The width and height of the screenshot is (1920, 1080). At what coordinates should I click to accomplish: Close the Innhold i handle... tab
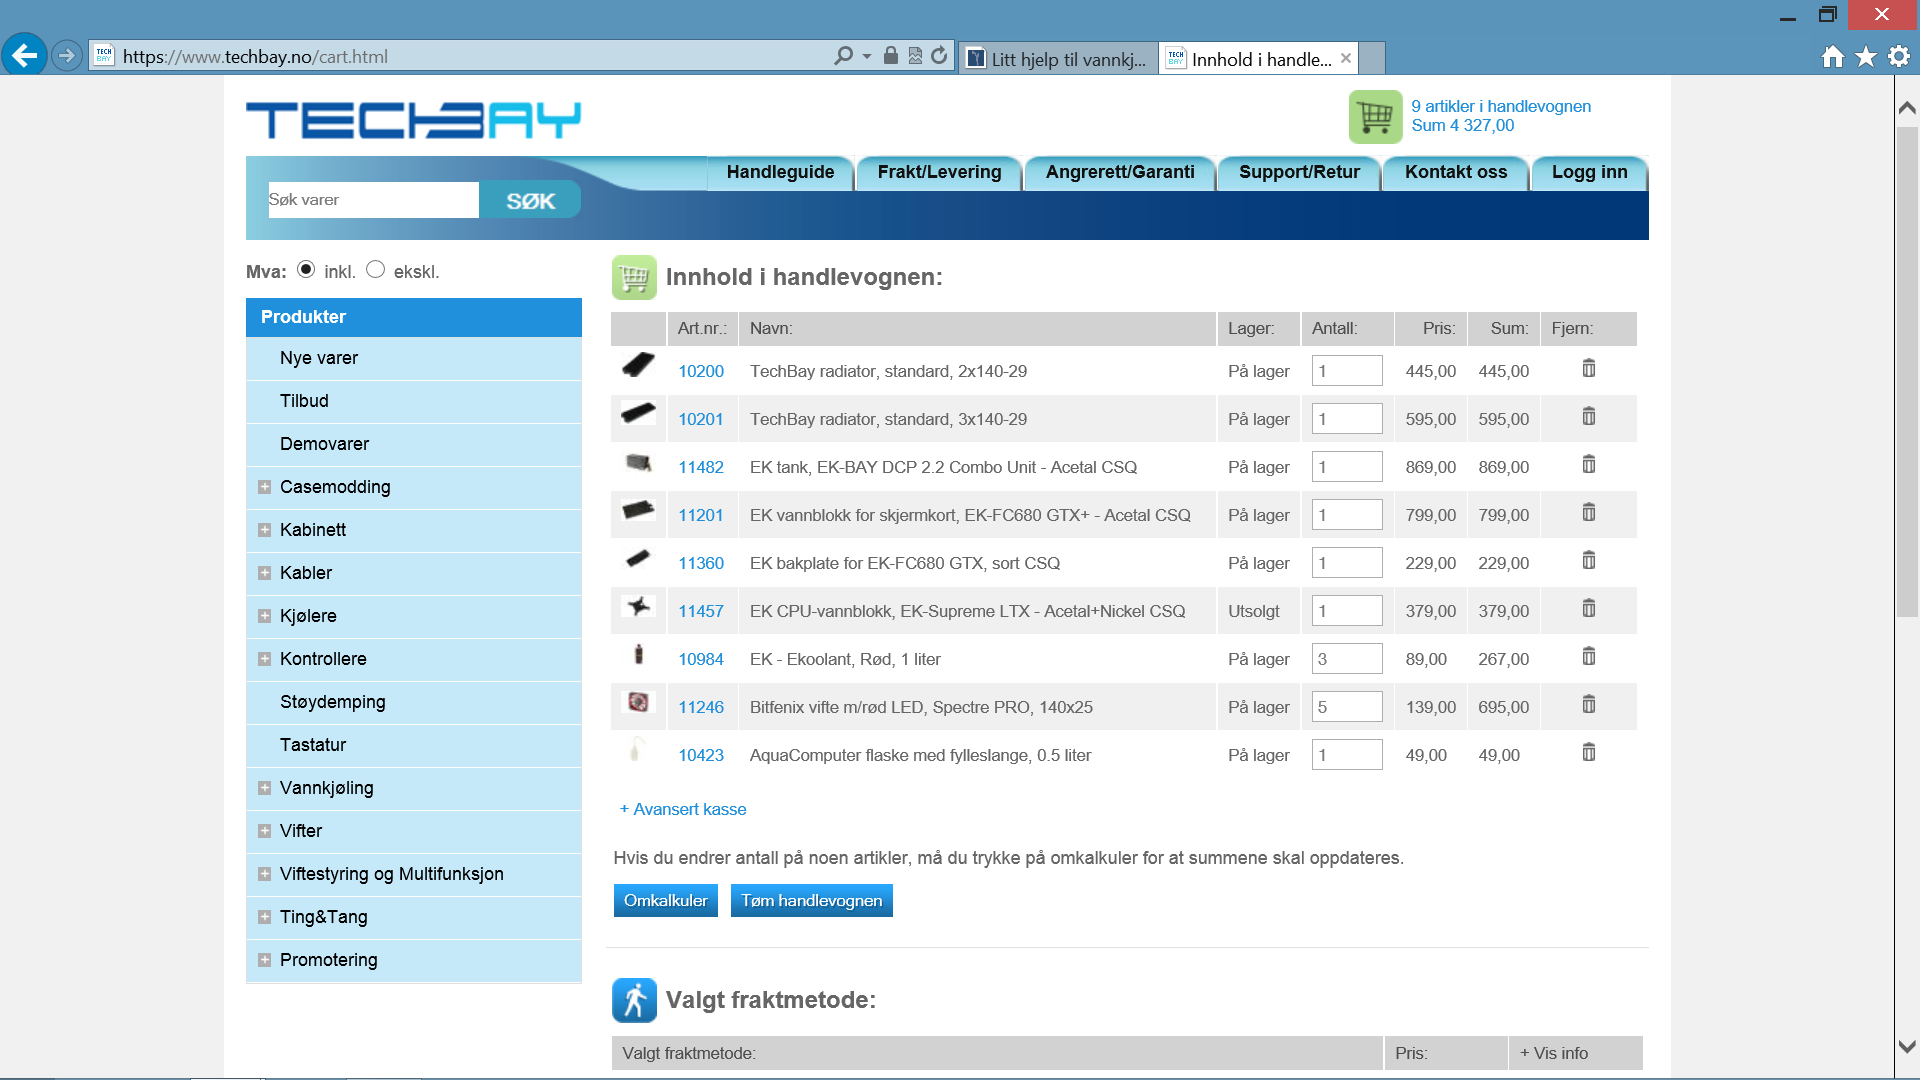coord(1346,58)
